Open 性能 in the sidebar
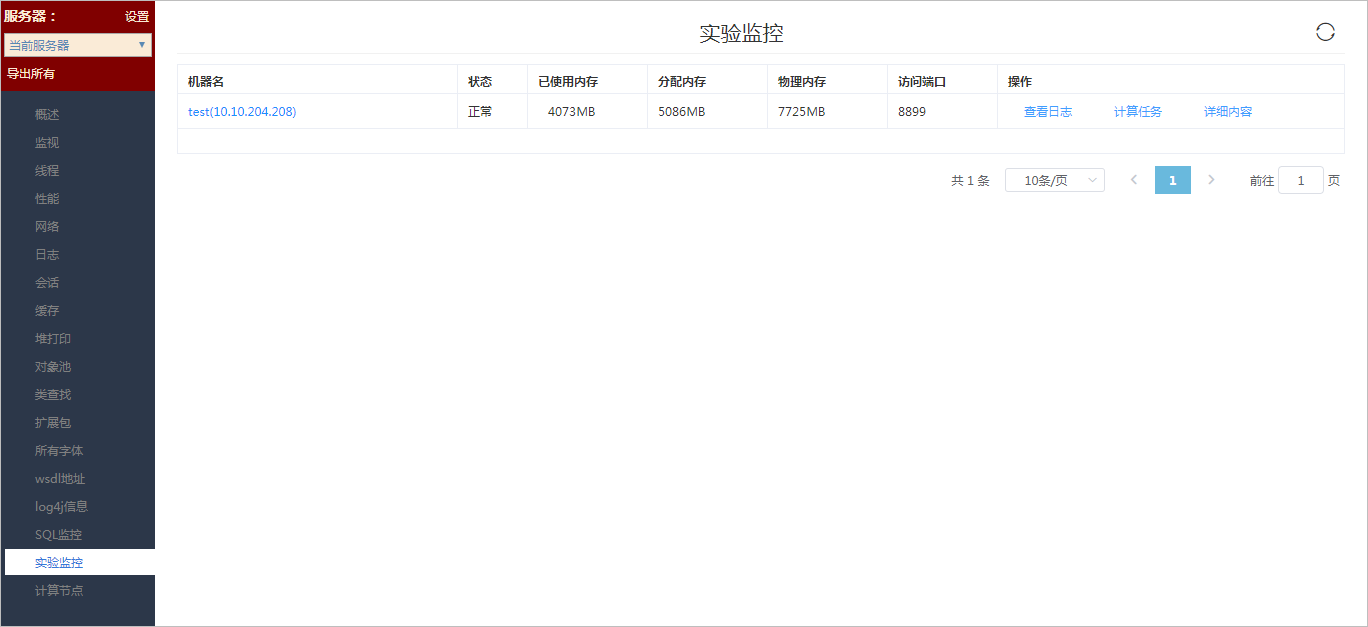 47,199
